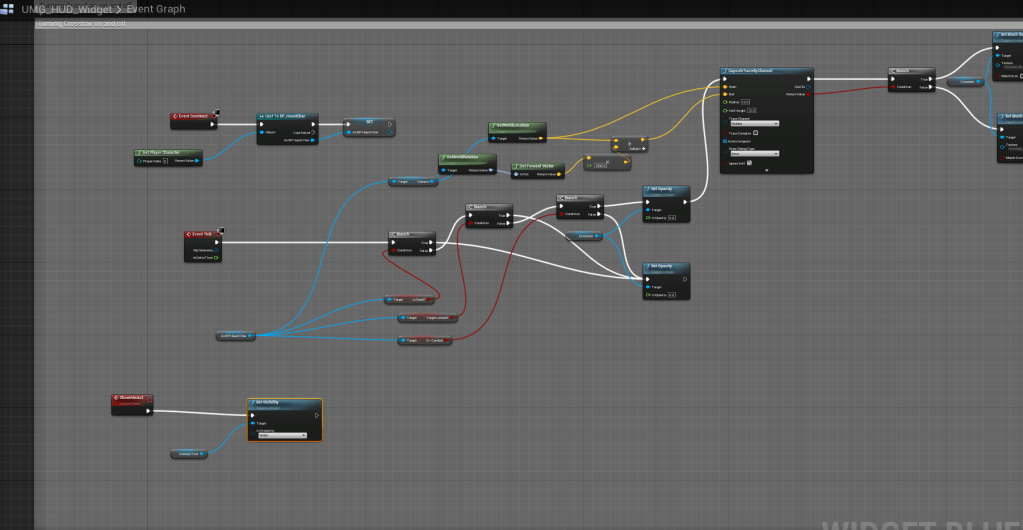This screenshot has height=530, width=1023.
Task: Open the InVisibility dropdown on Set Visibility
Action: [282, 435]
